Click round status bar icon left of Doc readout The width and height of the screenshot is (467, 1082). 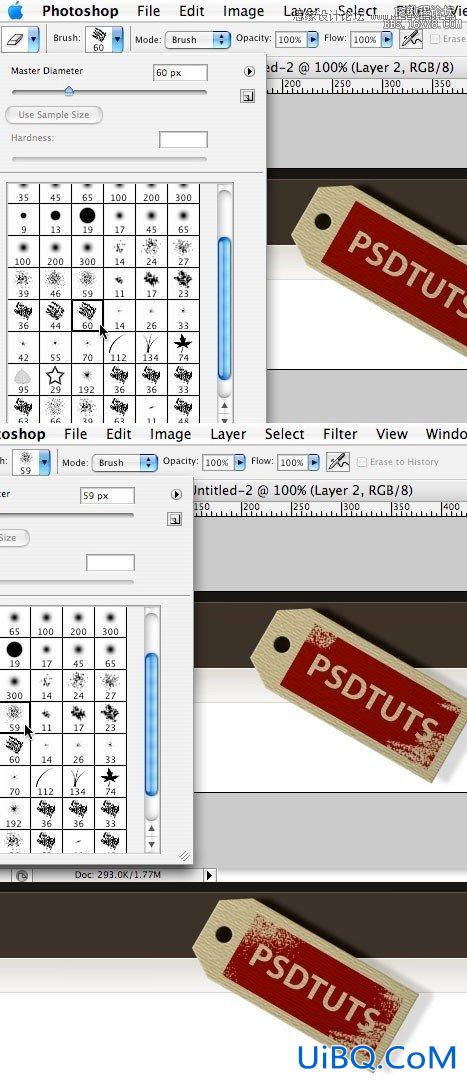(x=21, y=876)
